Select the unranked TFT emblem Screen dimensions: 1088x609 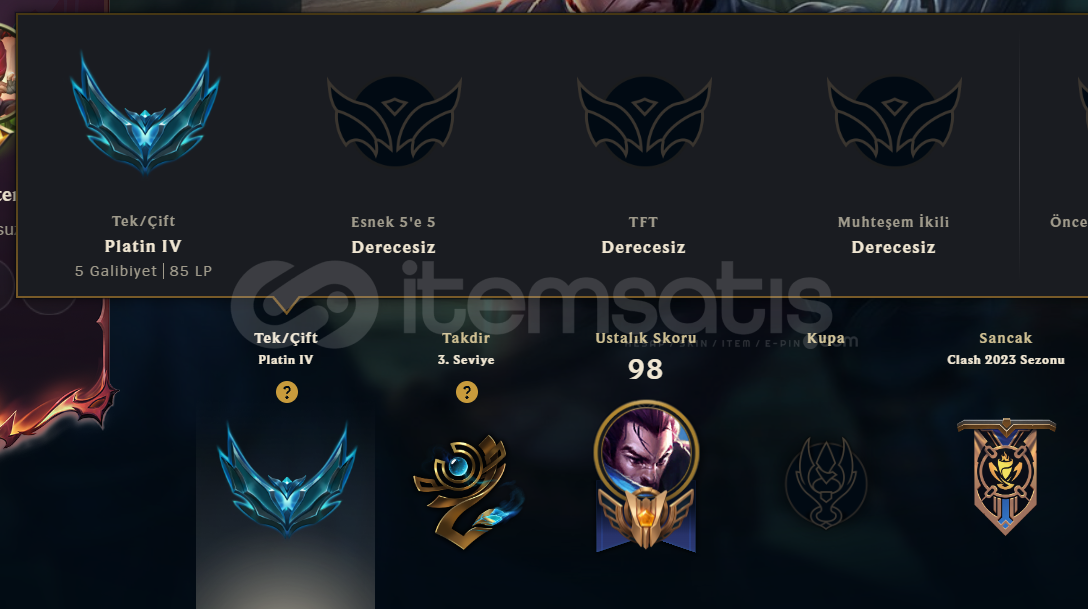click(x=644, y=121)
